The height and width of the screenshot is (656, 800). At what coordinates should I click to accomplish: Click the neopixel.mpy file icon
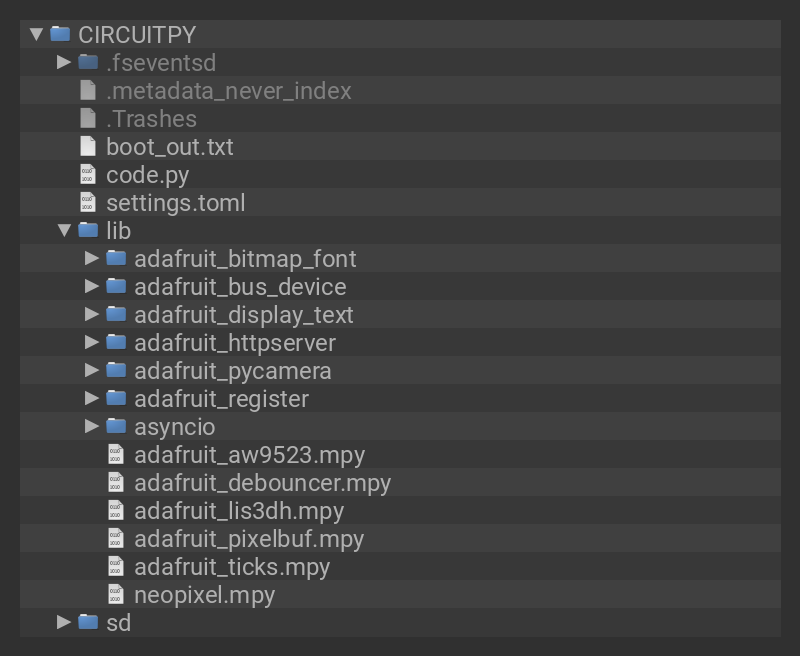click(116, 594)
